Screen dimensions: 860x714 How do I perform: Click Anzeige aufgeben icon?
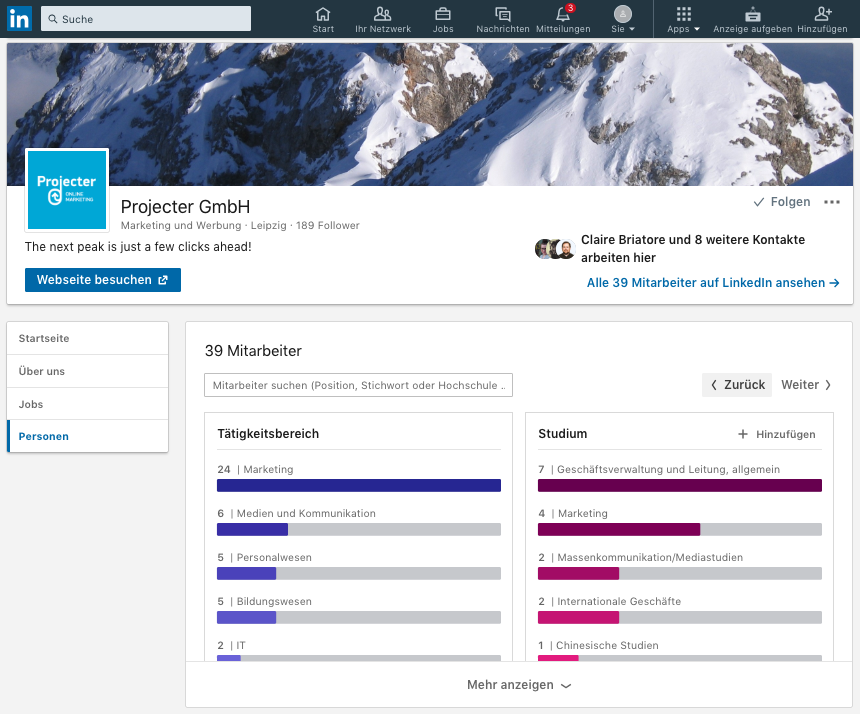(x=752, y=19)
